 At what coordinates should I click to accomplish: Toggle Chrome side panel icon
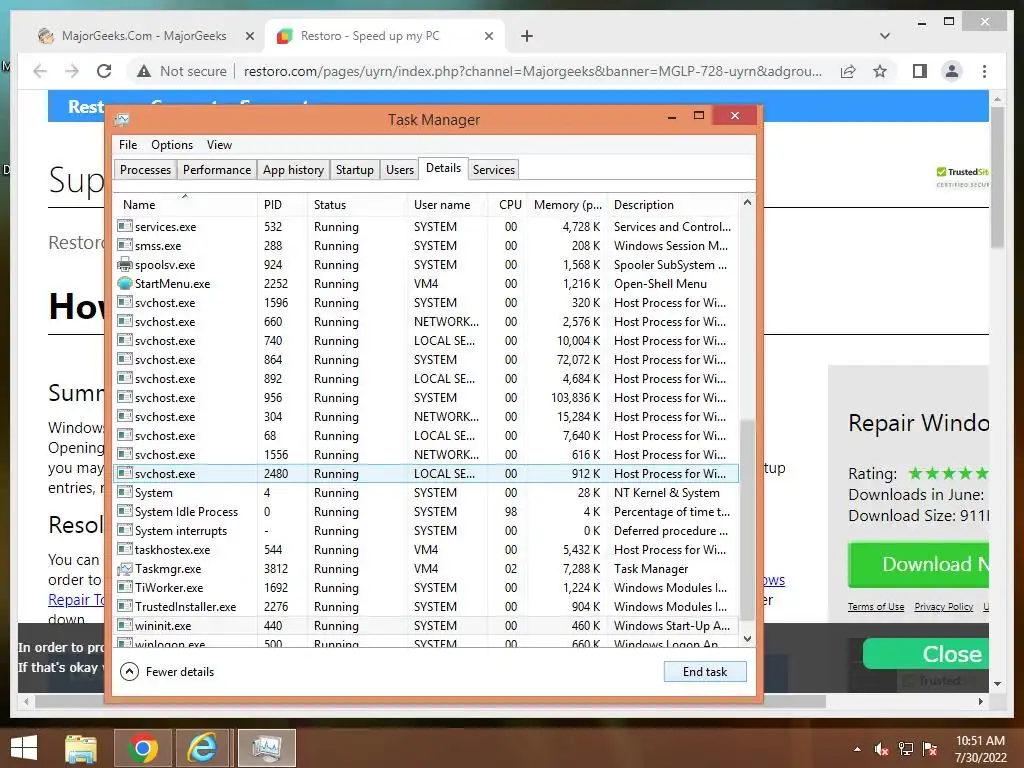(920, 71)
